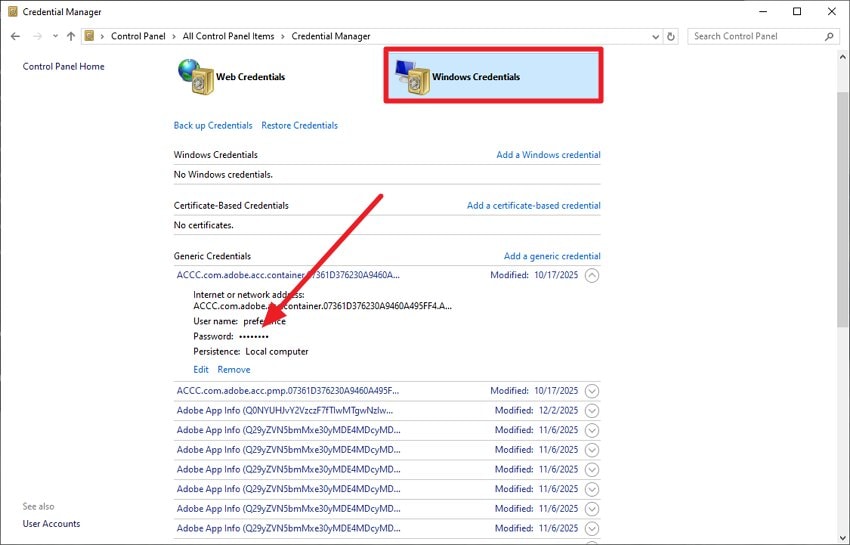This screenshot has height=545, width=850.
Task: Click the Web Credentials globe vault icon
Action: point(195,76)
